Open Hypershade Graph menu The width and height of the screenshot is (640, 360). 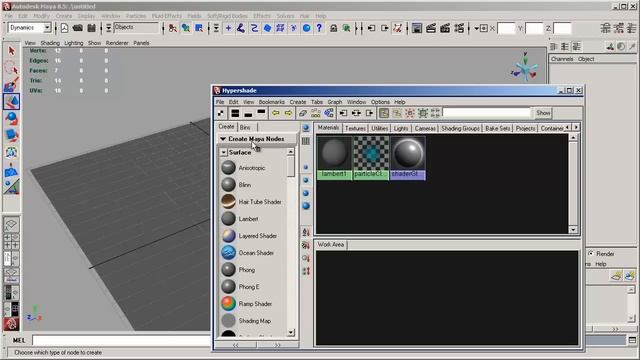pyautogui.click(x=335, y=102)
